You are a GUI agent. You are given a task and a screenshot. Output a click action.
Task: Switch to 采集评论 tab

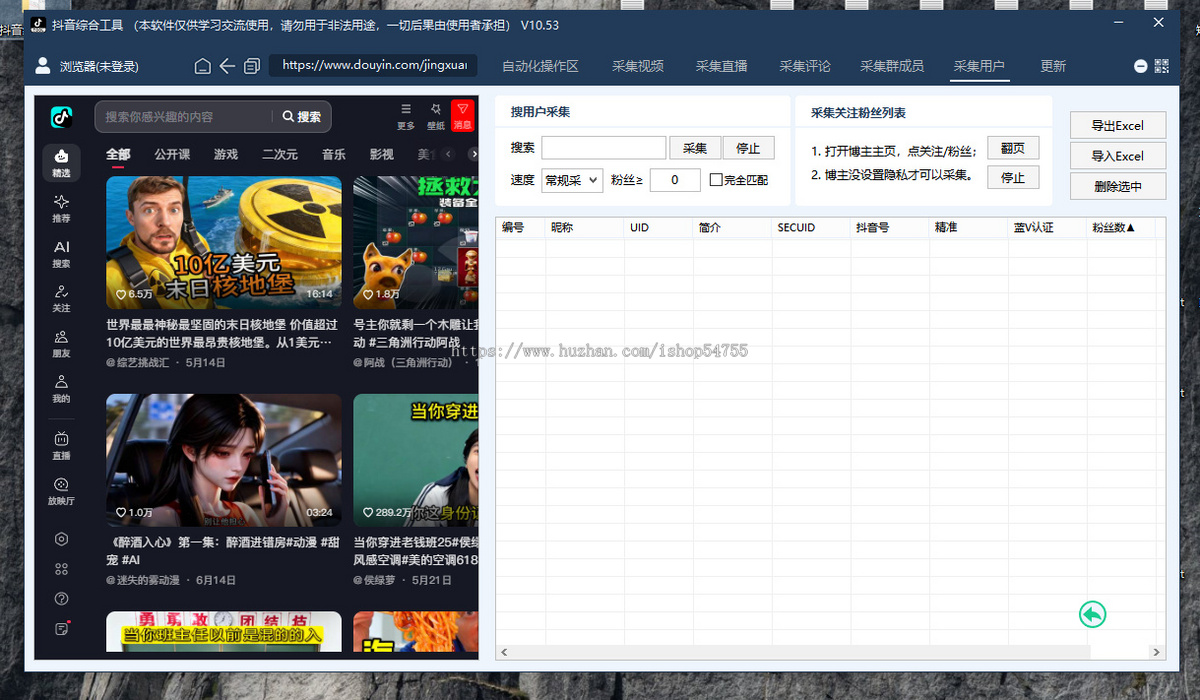(x=805, y=66)
